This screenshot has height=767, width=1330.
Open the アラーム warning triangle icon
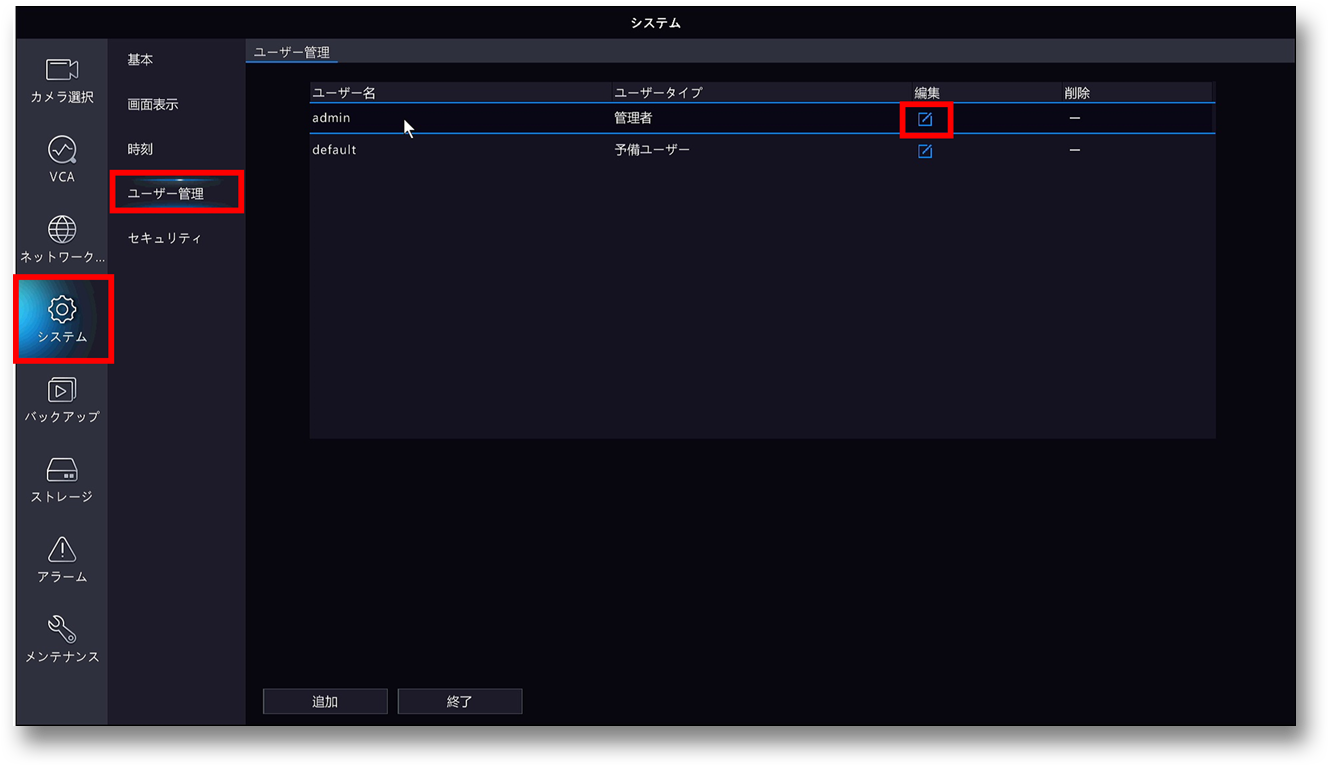point(62,548)
